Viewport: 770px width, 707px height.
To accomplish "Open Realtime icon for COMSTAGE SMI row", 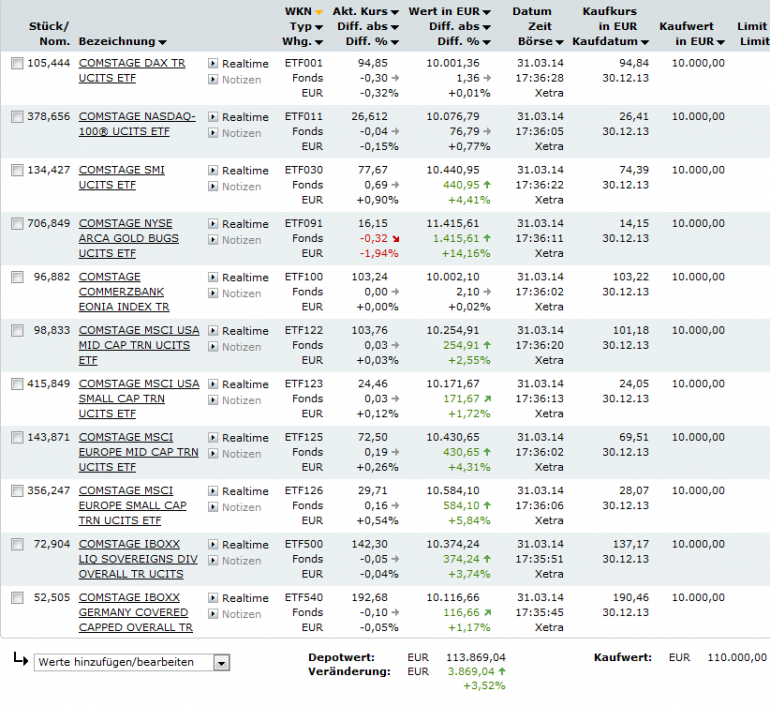I will click(x=213, y=170).
